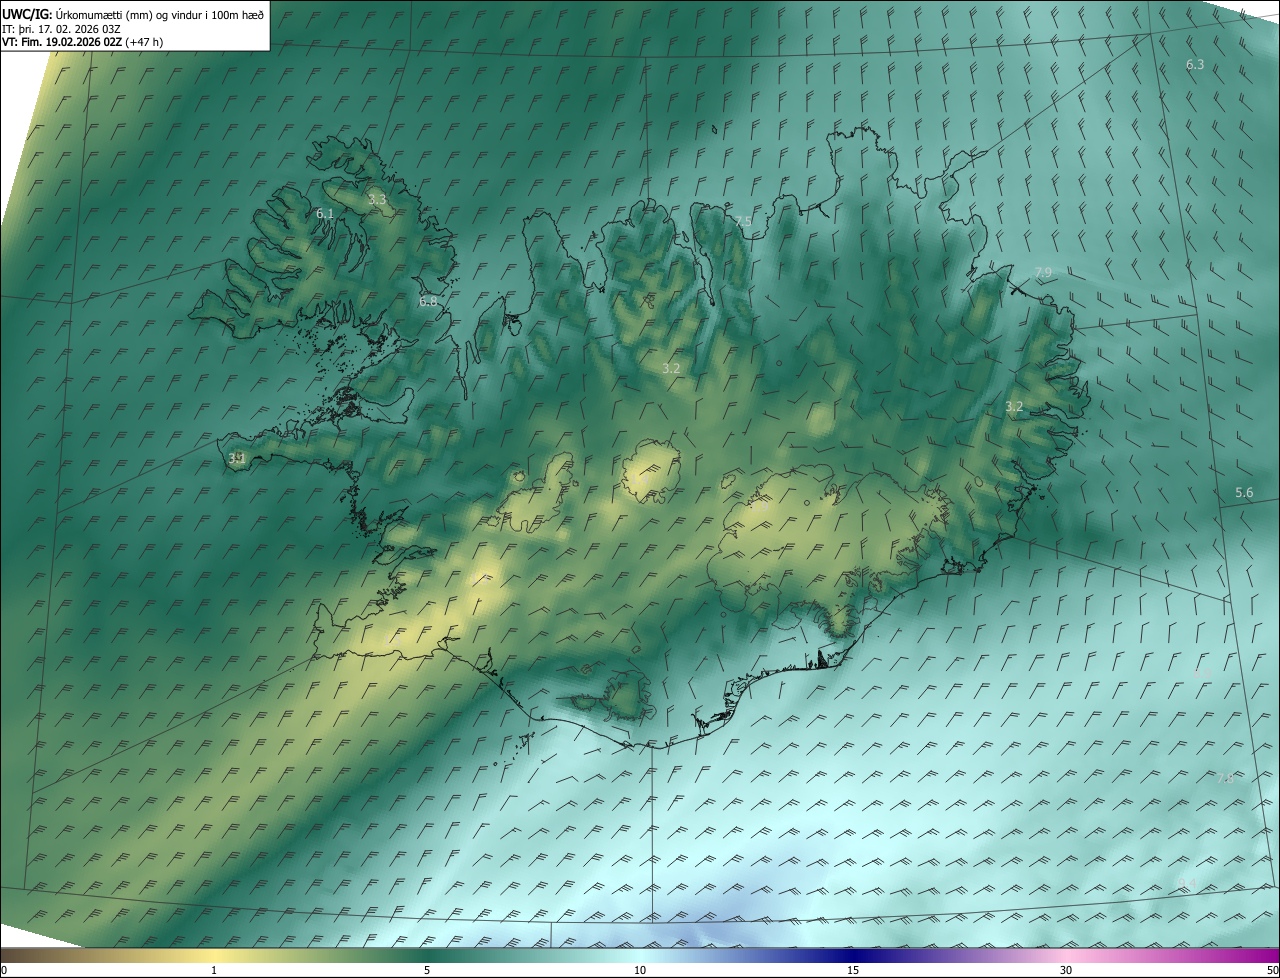Viewport: 1280px width, 978px height.
Task: Click the 5 tick on the color scale
Action: coord(427,971)
